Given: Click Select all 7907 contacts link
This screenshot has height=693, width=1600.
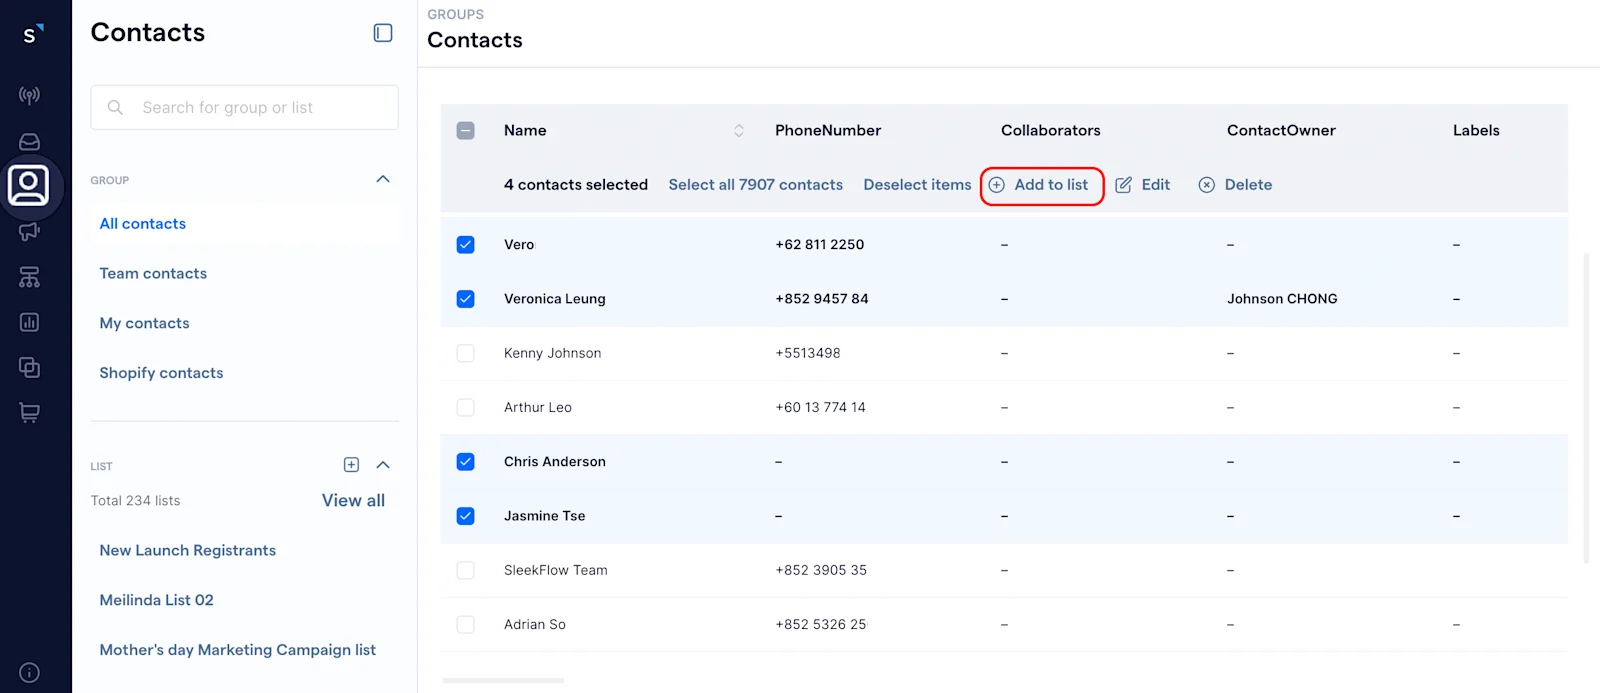Looking at the screenshot, I should point(755,185).
